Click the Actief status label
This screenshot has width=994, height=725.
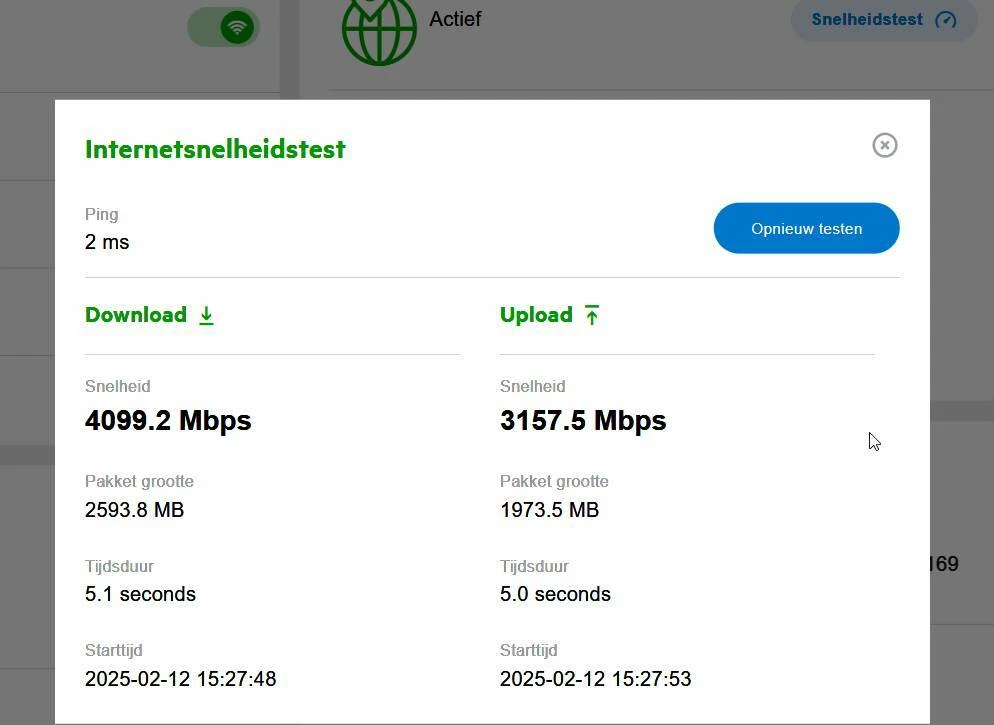(x=455, y=19)
